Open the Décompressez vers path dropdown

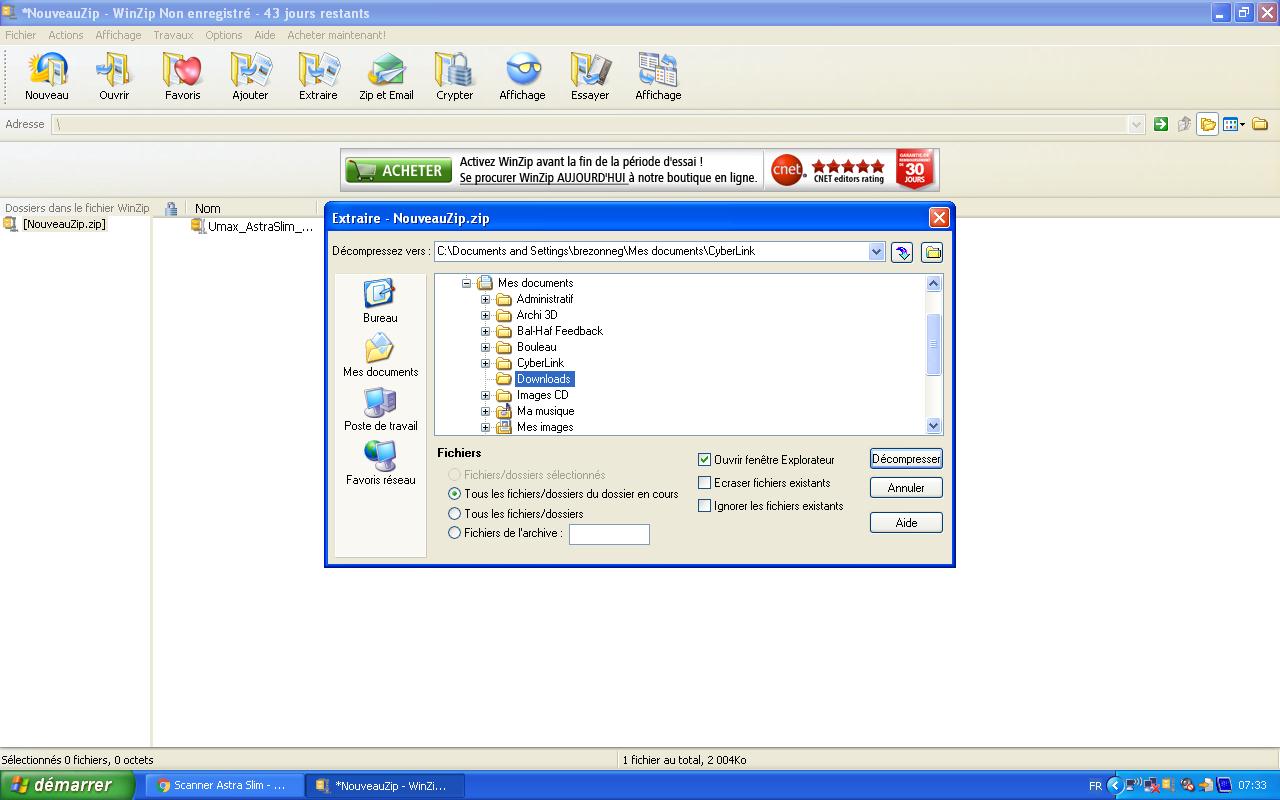(877, 251)
